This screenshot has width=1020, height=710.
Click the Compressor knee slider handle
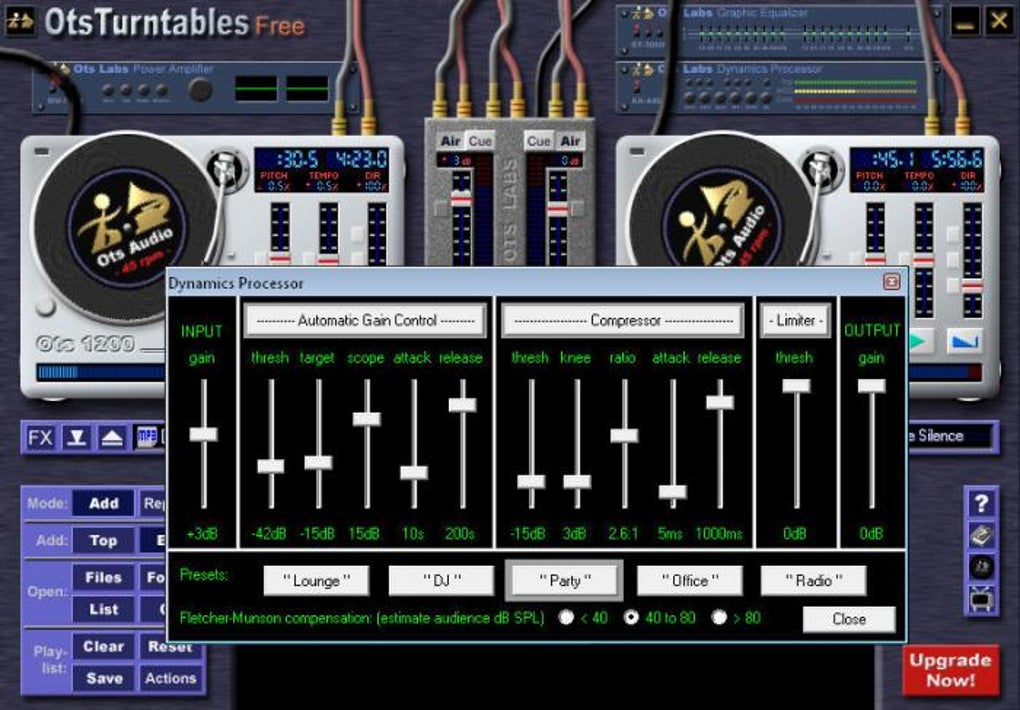577,482
